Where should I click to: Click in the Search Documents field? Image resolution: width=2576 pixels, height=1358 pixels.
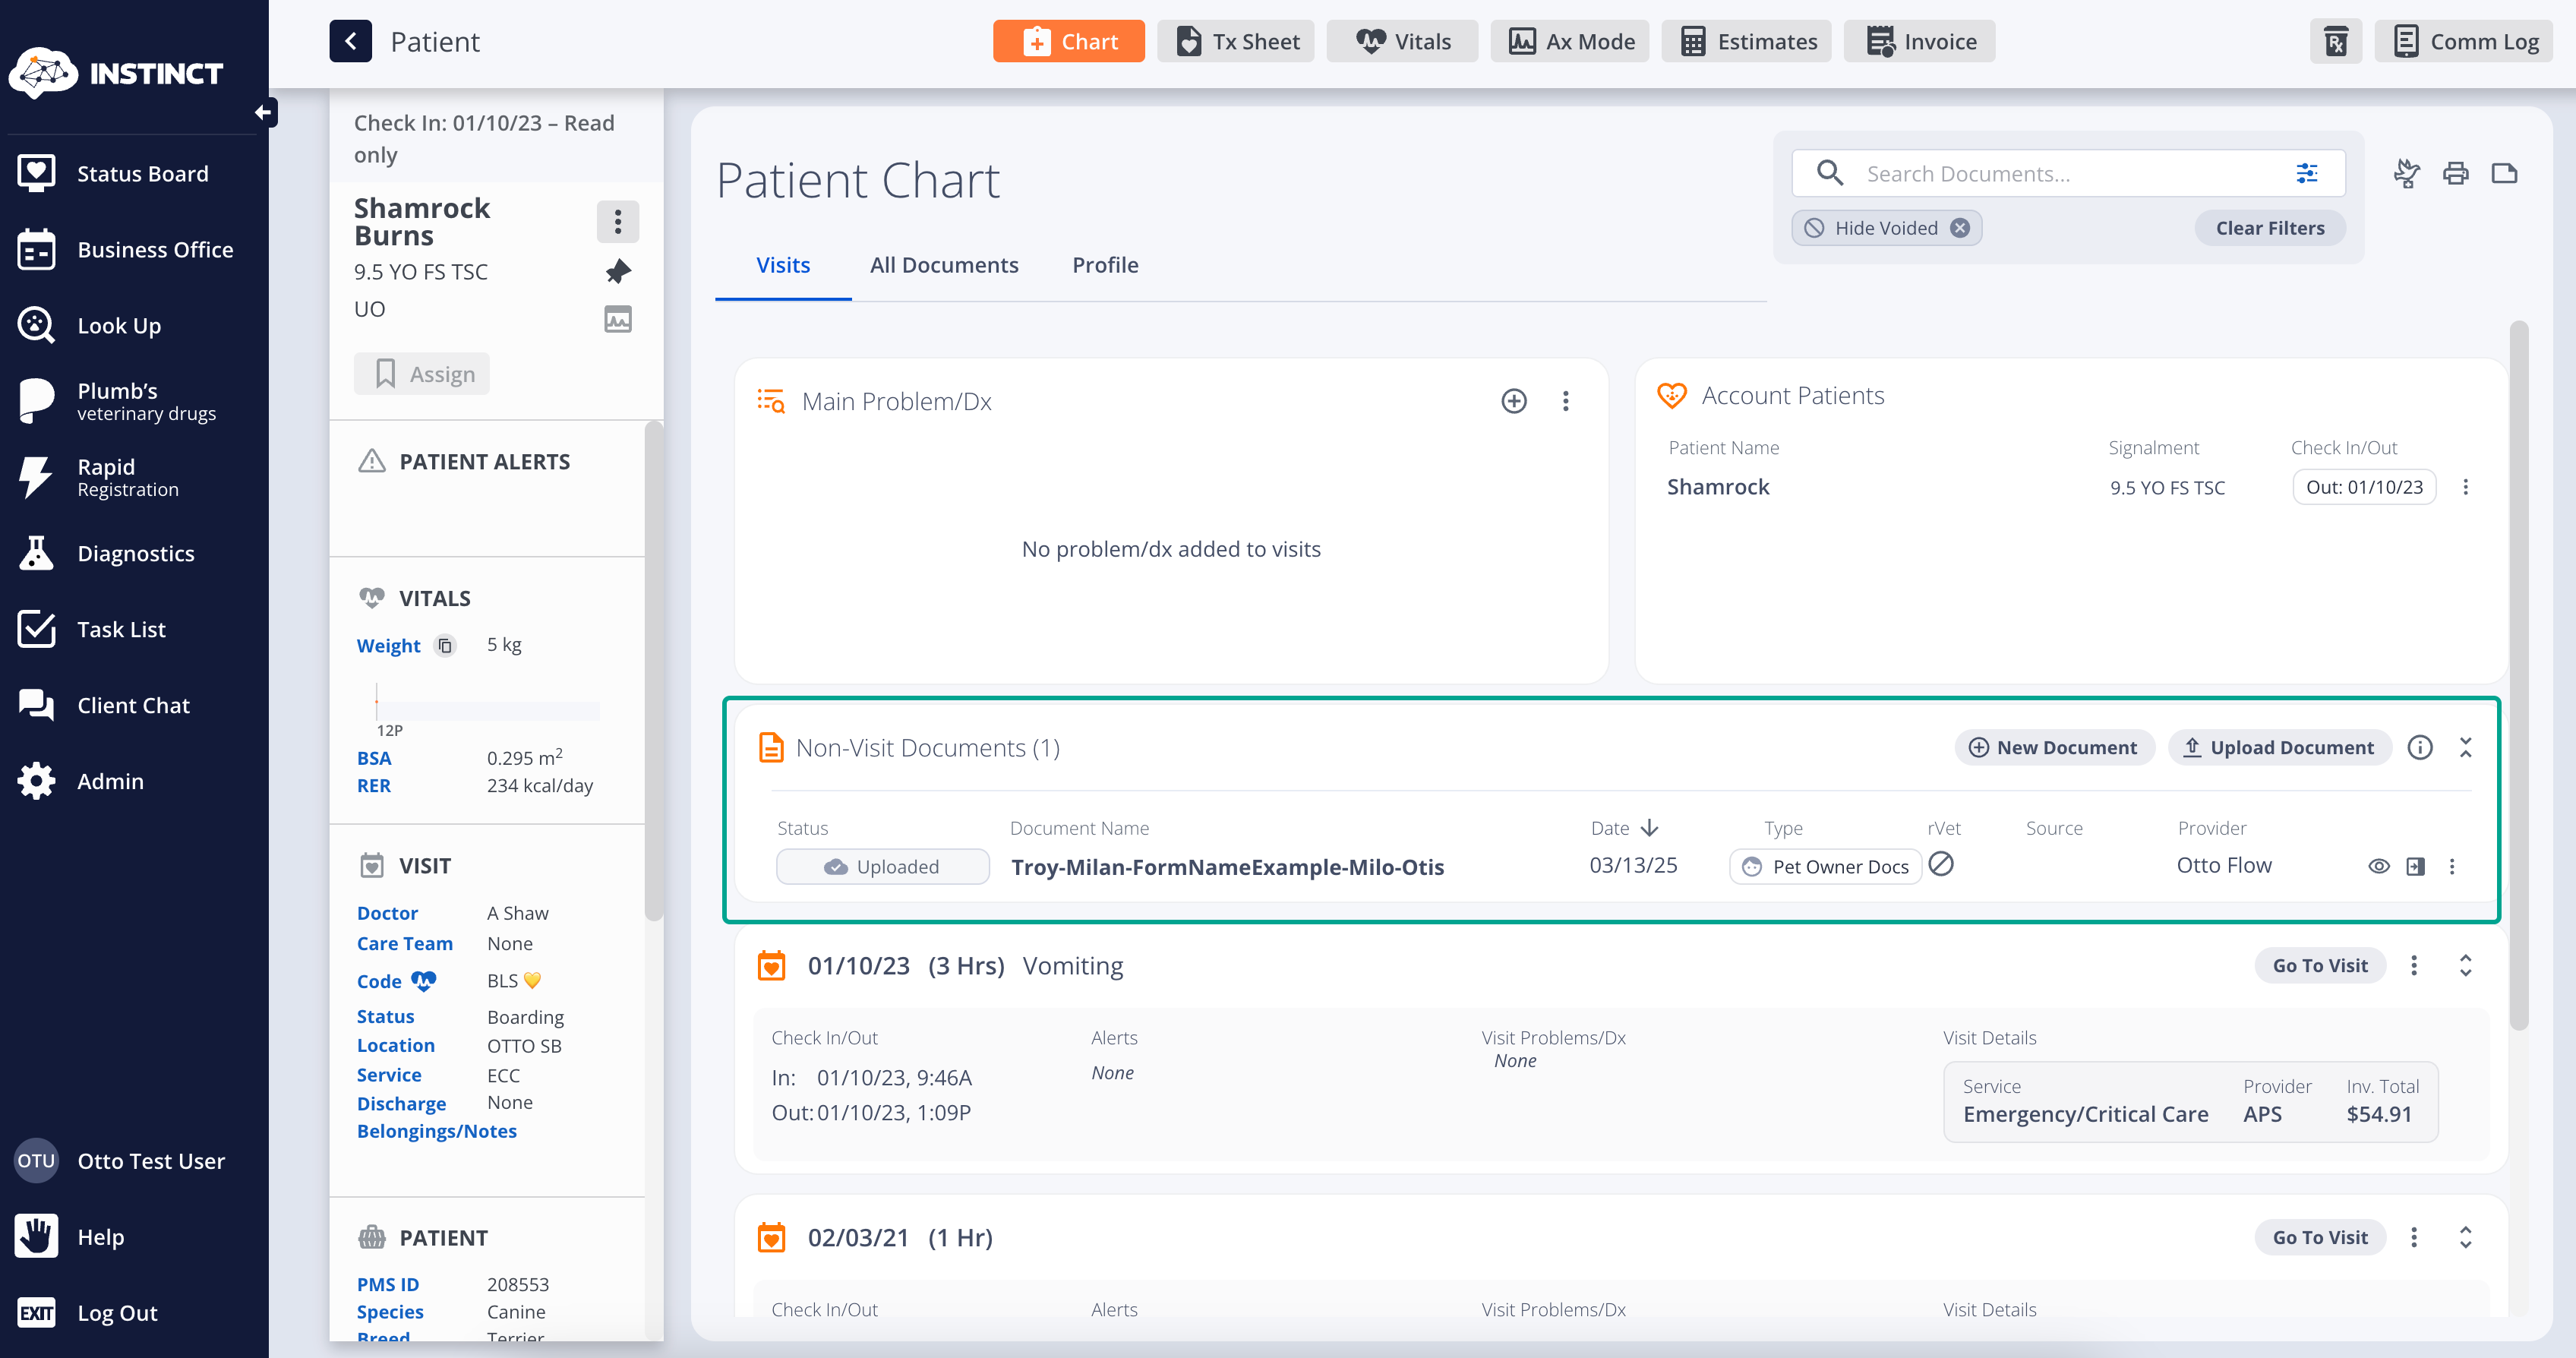(x=2068, y=173)
